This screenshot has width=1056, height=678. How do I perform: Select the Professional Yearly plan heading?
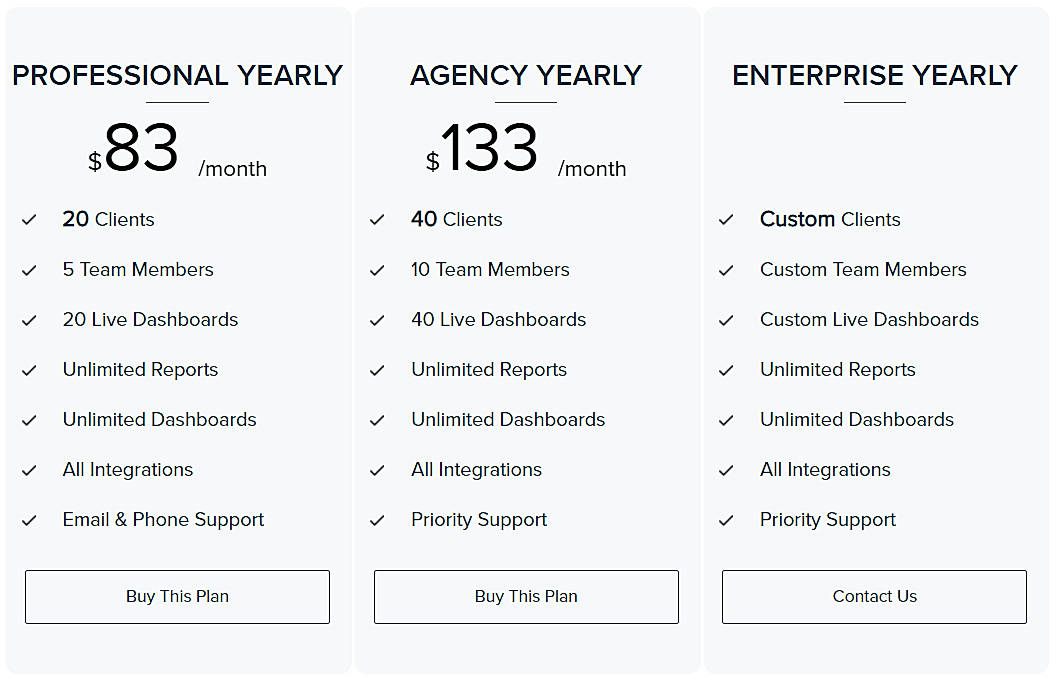177,75
